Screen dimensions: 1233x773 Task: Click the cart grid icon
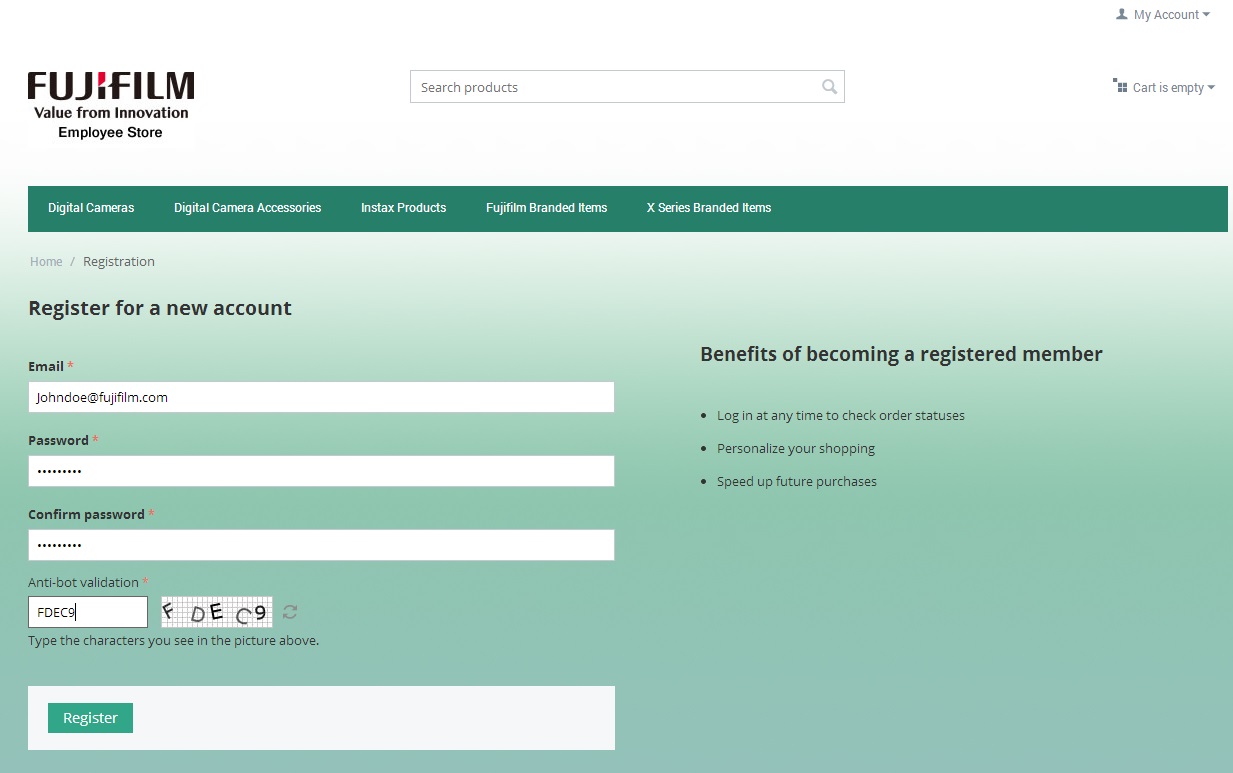click(x=1120, y=86)
